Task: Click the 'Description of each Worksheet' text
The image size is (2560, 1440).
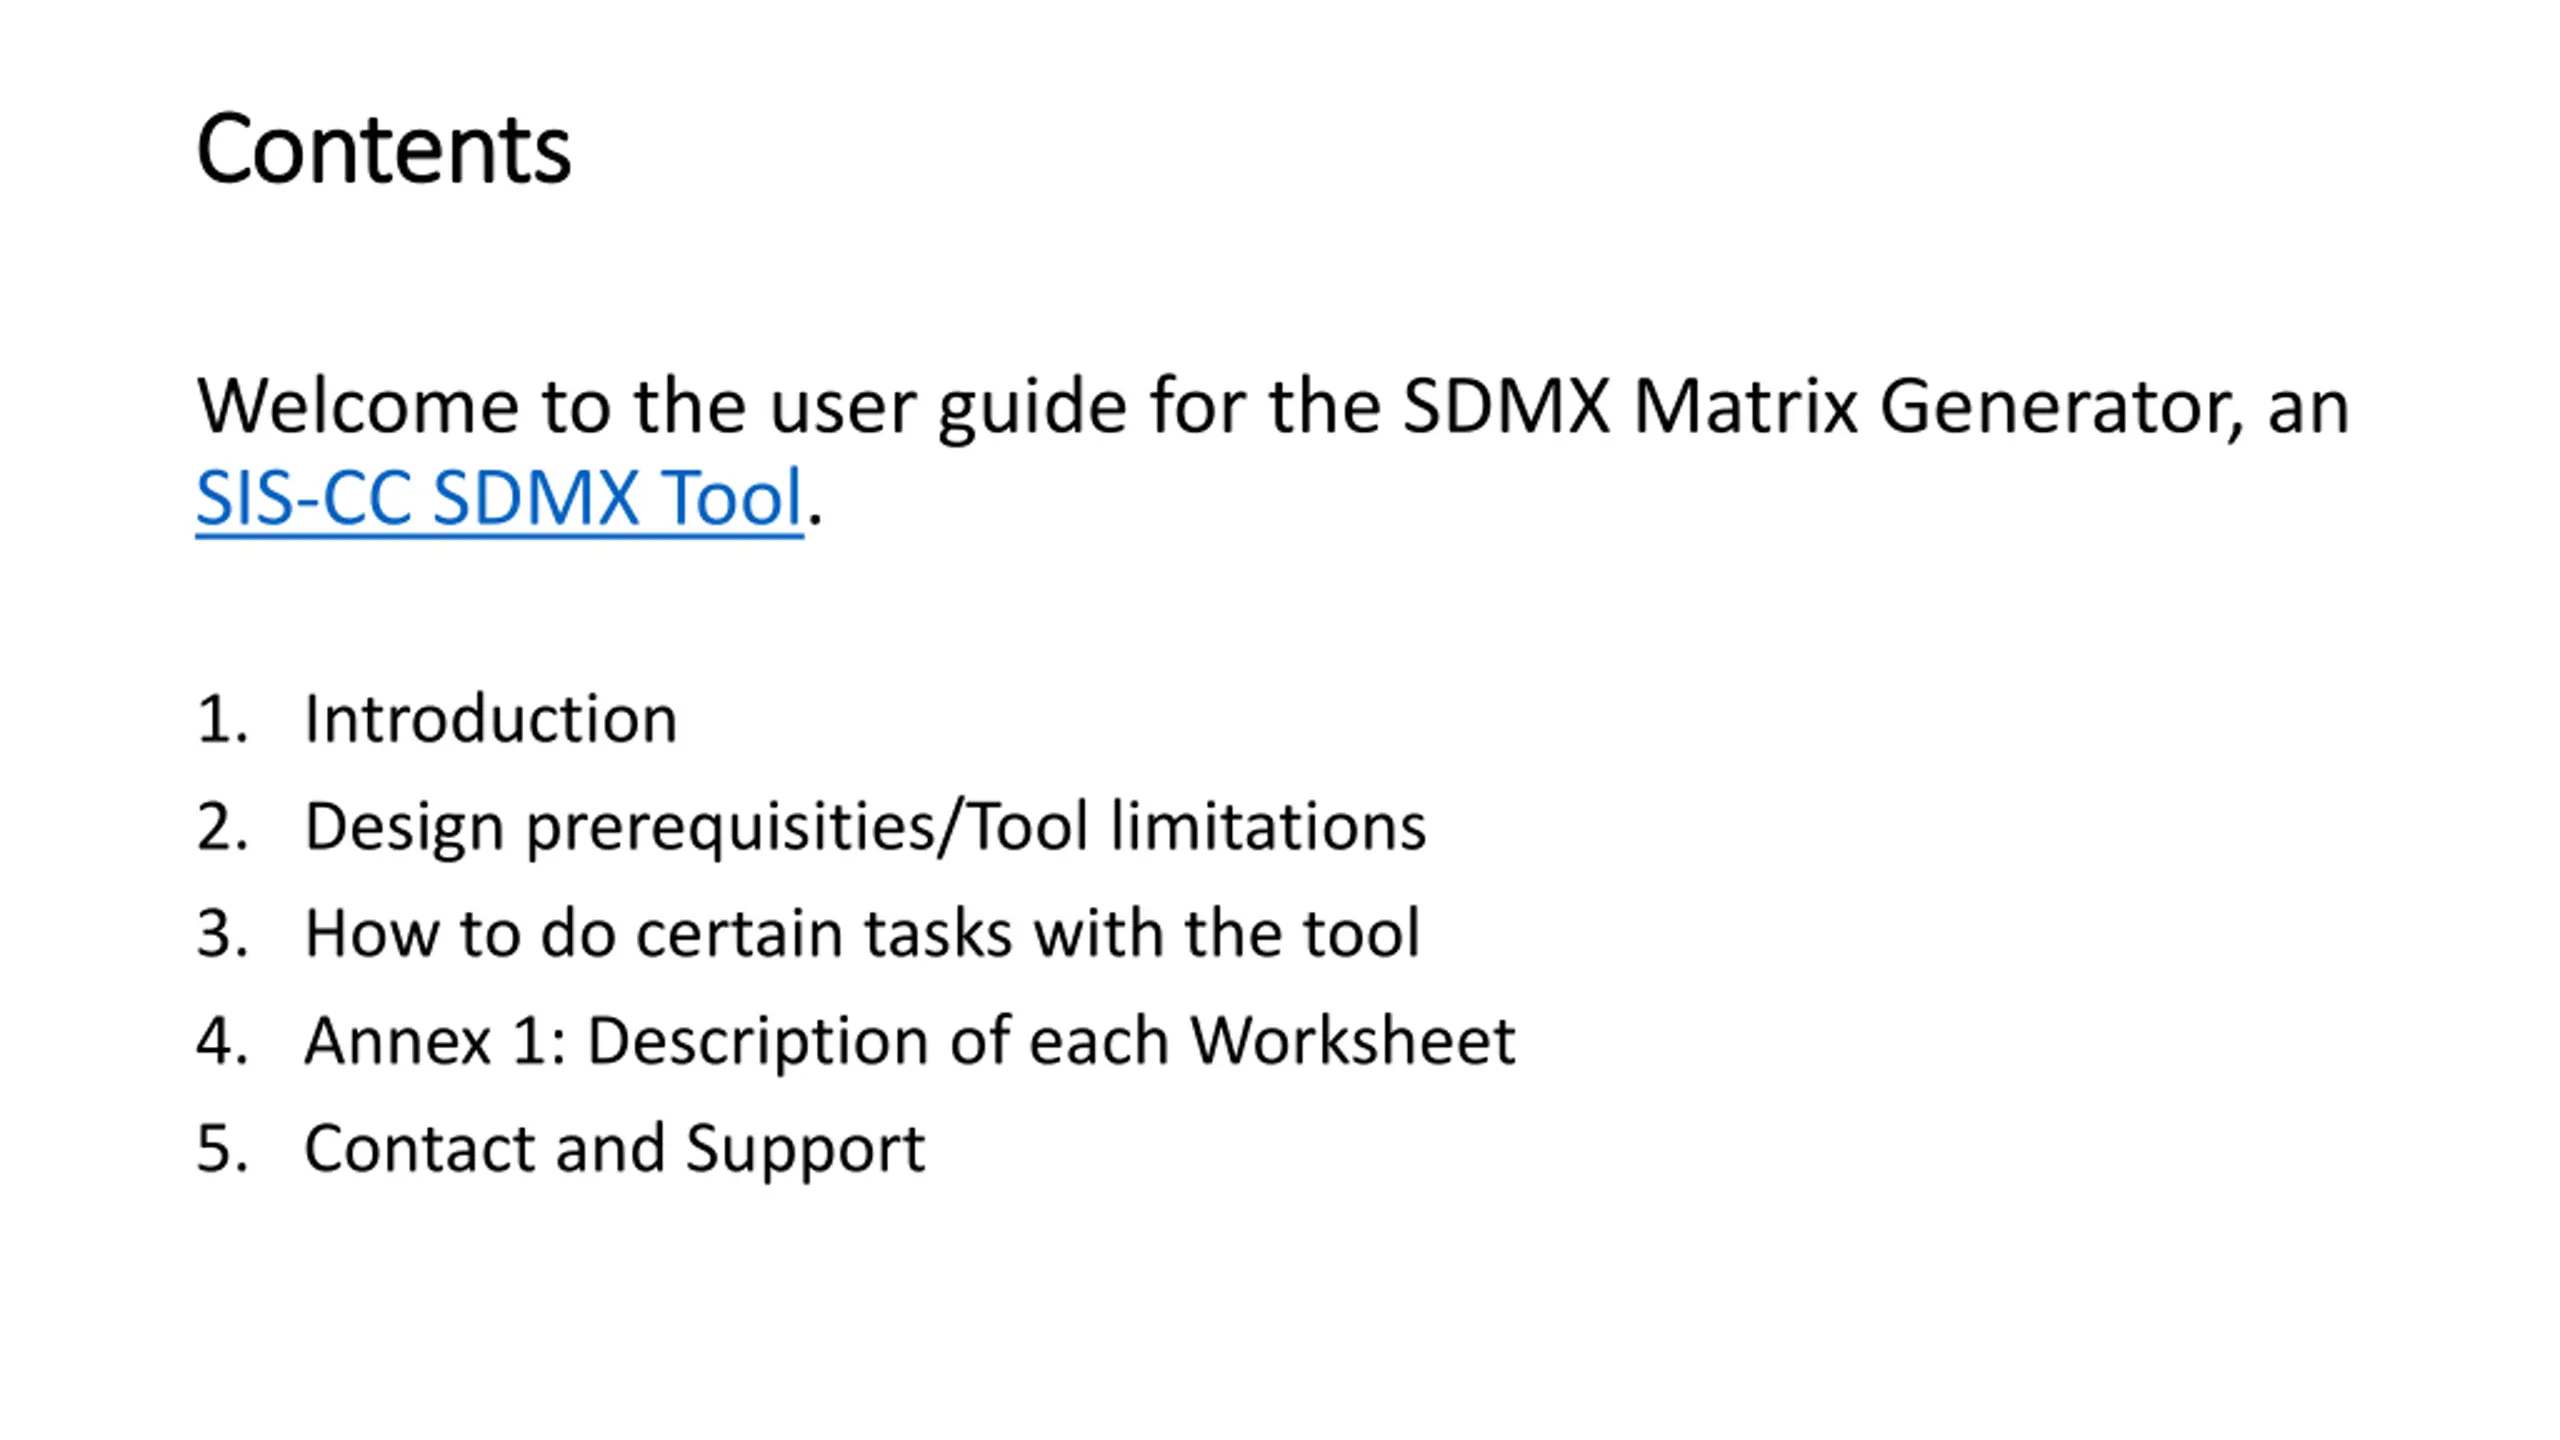Action: tap(1051, 1043)
